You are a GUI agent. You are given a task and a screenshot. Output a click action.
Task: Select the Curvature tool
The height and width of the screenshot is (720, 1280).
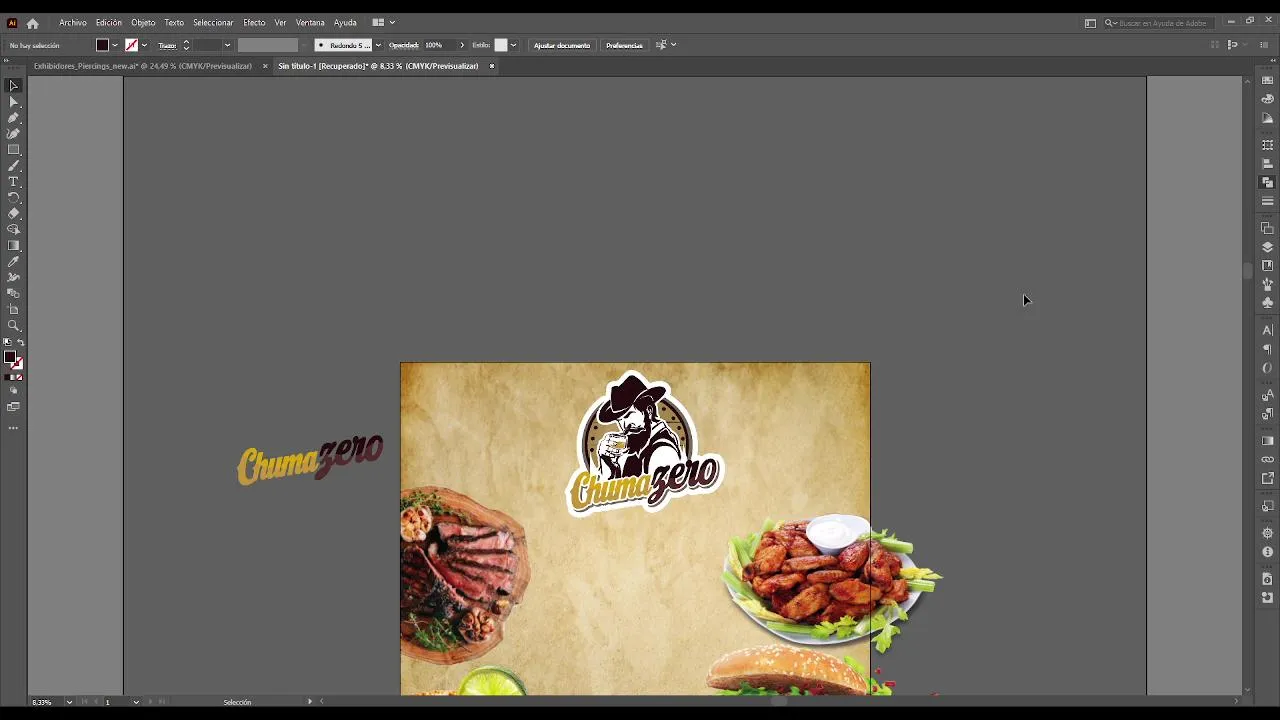point(14,134)
